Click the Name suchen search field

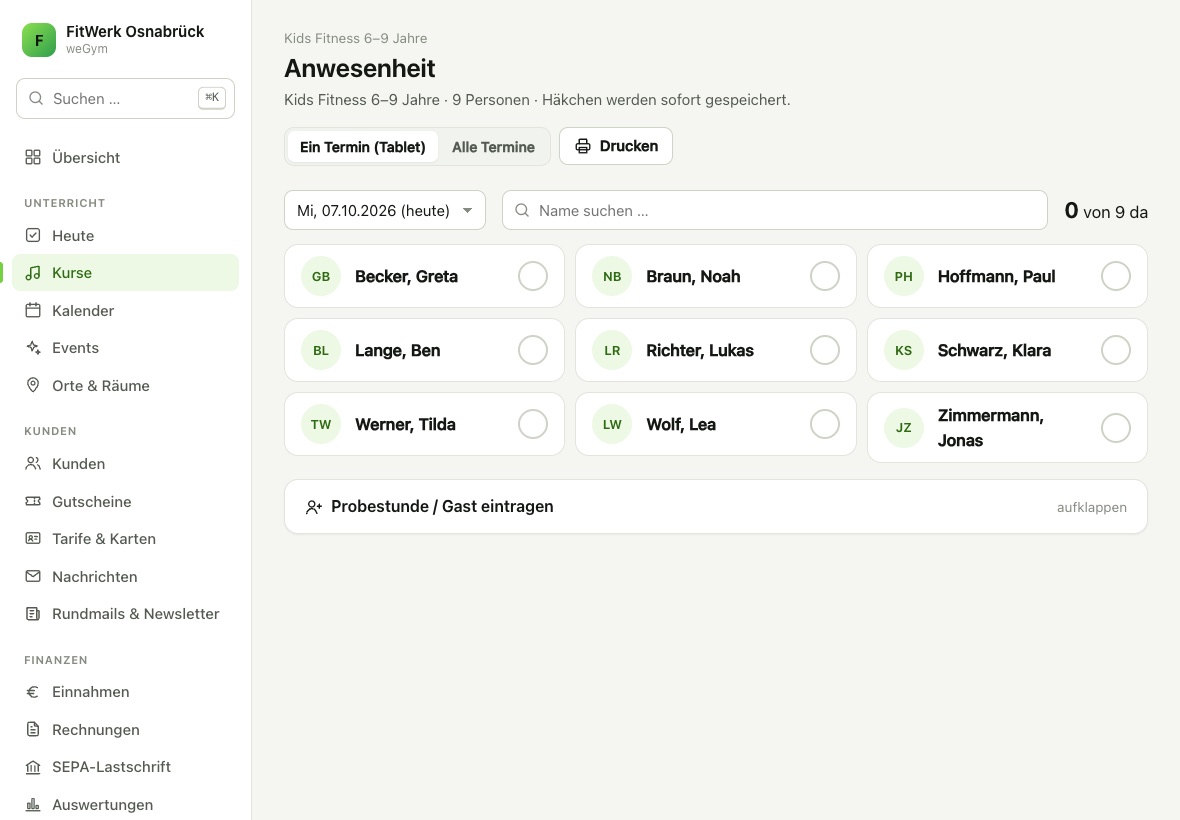coord(774,211)
